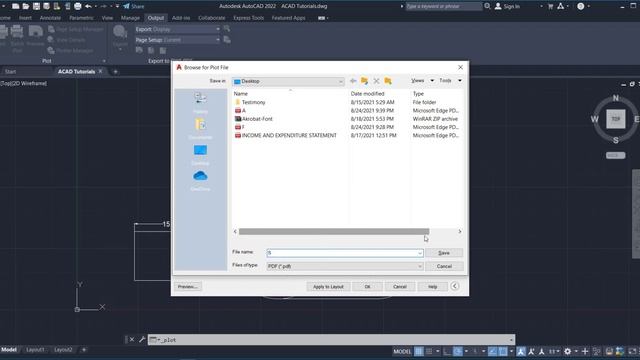The width and height of the screenshot is (640, 360).
Task: Open Desktop in the places sidebar
Action: click(x=200, y=155)
